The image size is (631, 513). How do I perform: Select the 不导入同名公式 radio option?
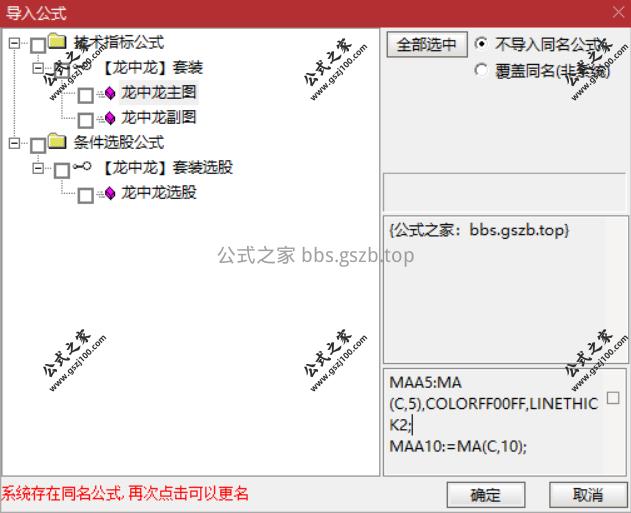tap(480, 43)
